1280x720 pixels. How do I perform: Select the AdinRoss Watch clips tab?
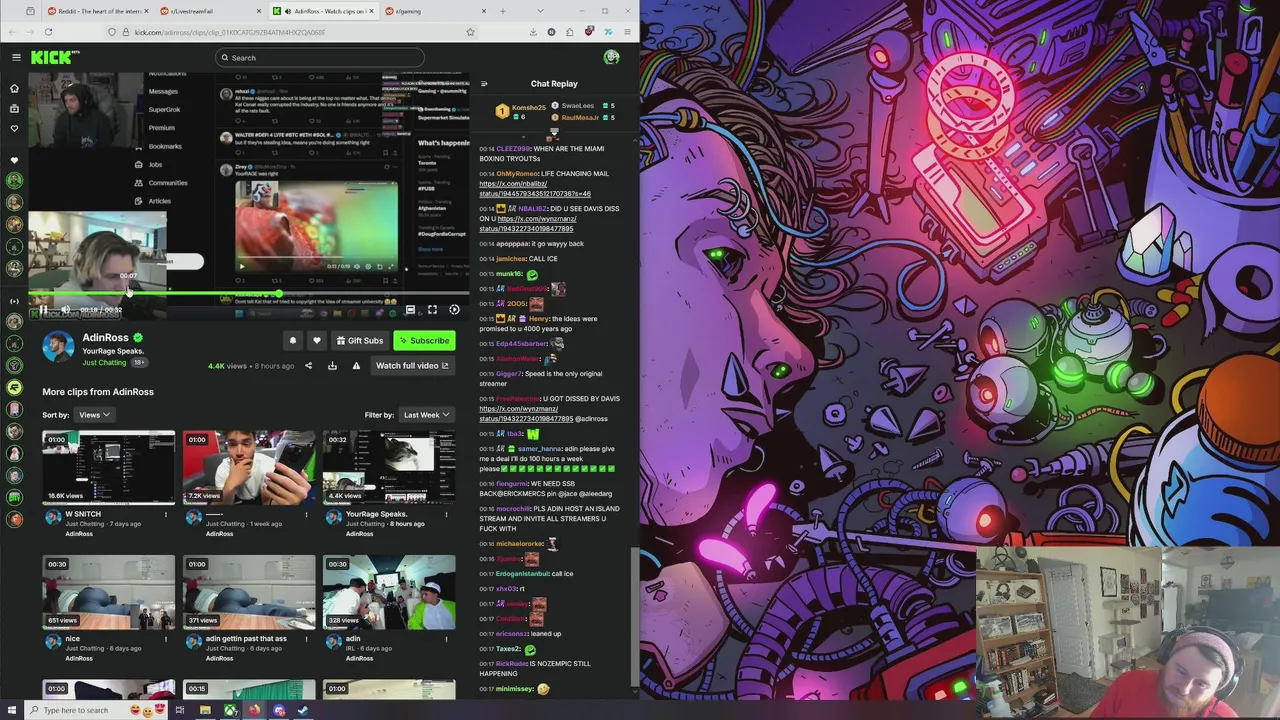pyautogui.click(x=324, y=11)
